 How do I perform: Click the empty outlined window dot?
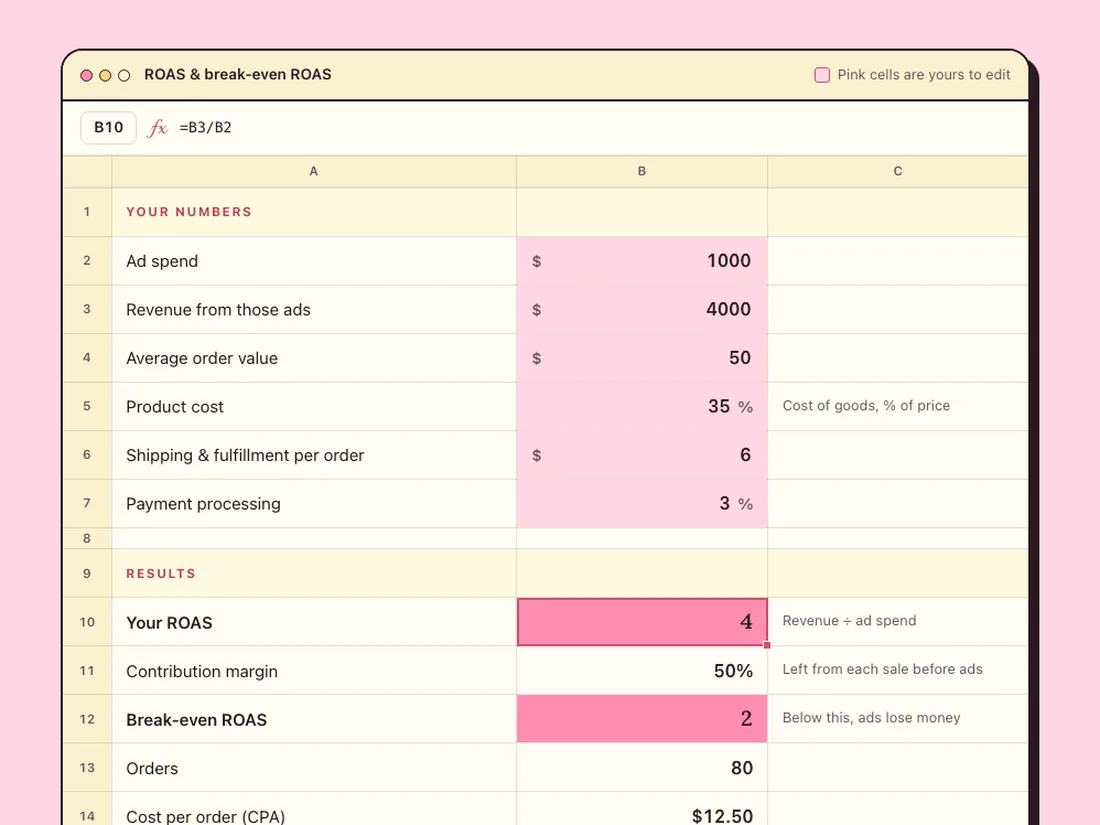coord(124,75)
